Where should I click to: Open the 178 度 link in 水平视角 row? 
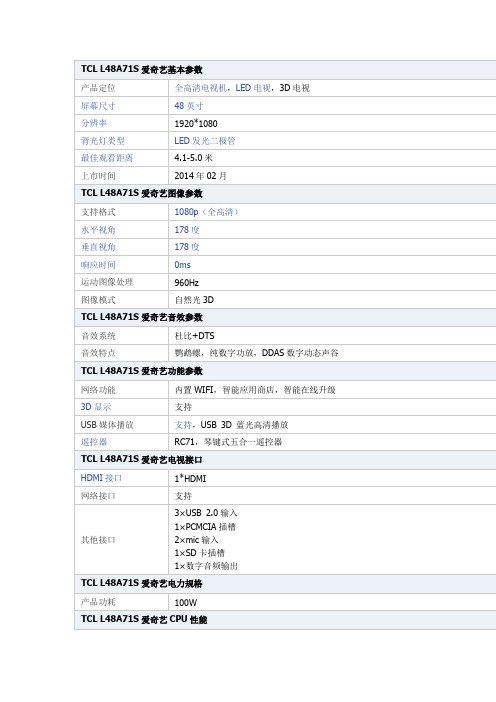[187, 230]
